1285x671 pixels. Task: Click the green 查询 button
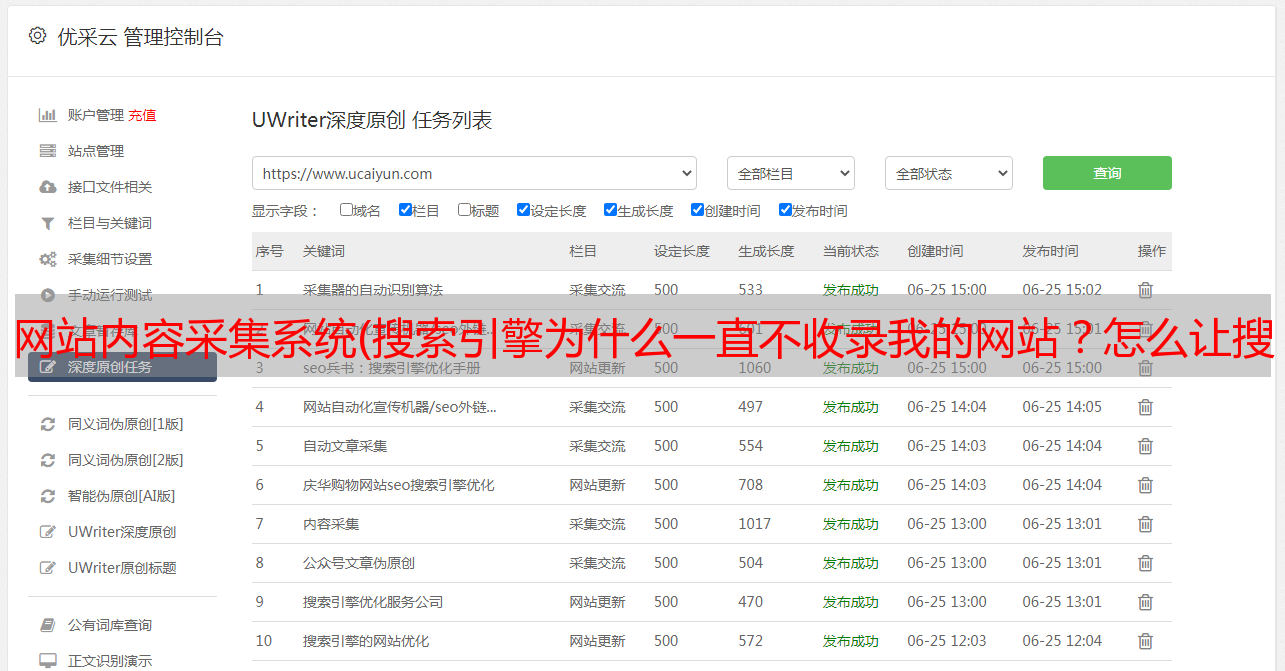pyautogui.click(x=1107, y=173)
